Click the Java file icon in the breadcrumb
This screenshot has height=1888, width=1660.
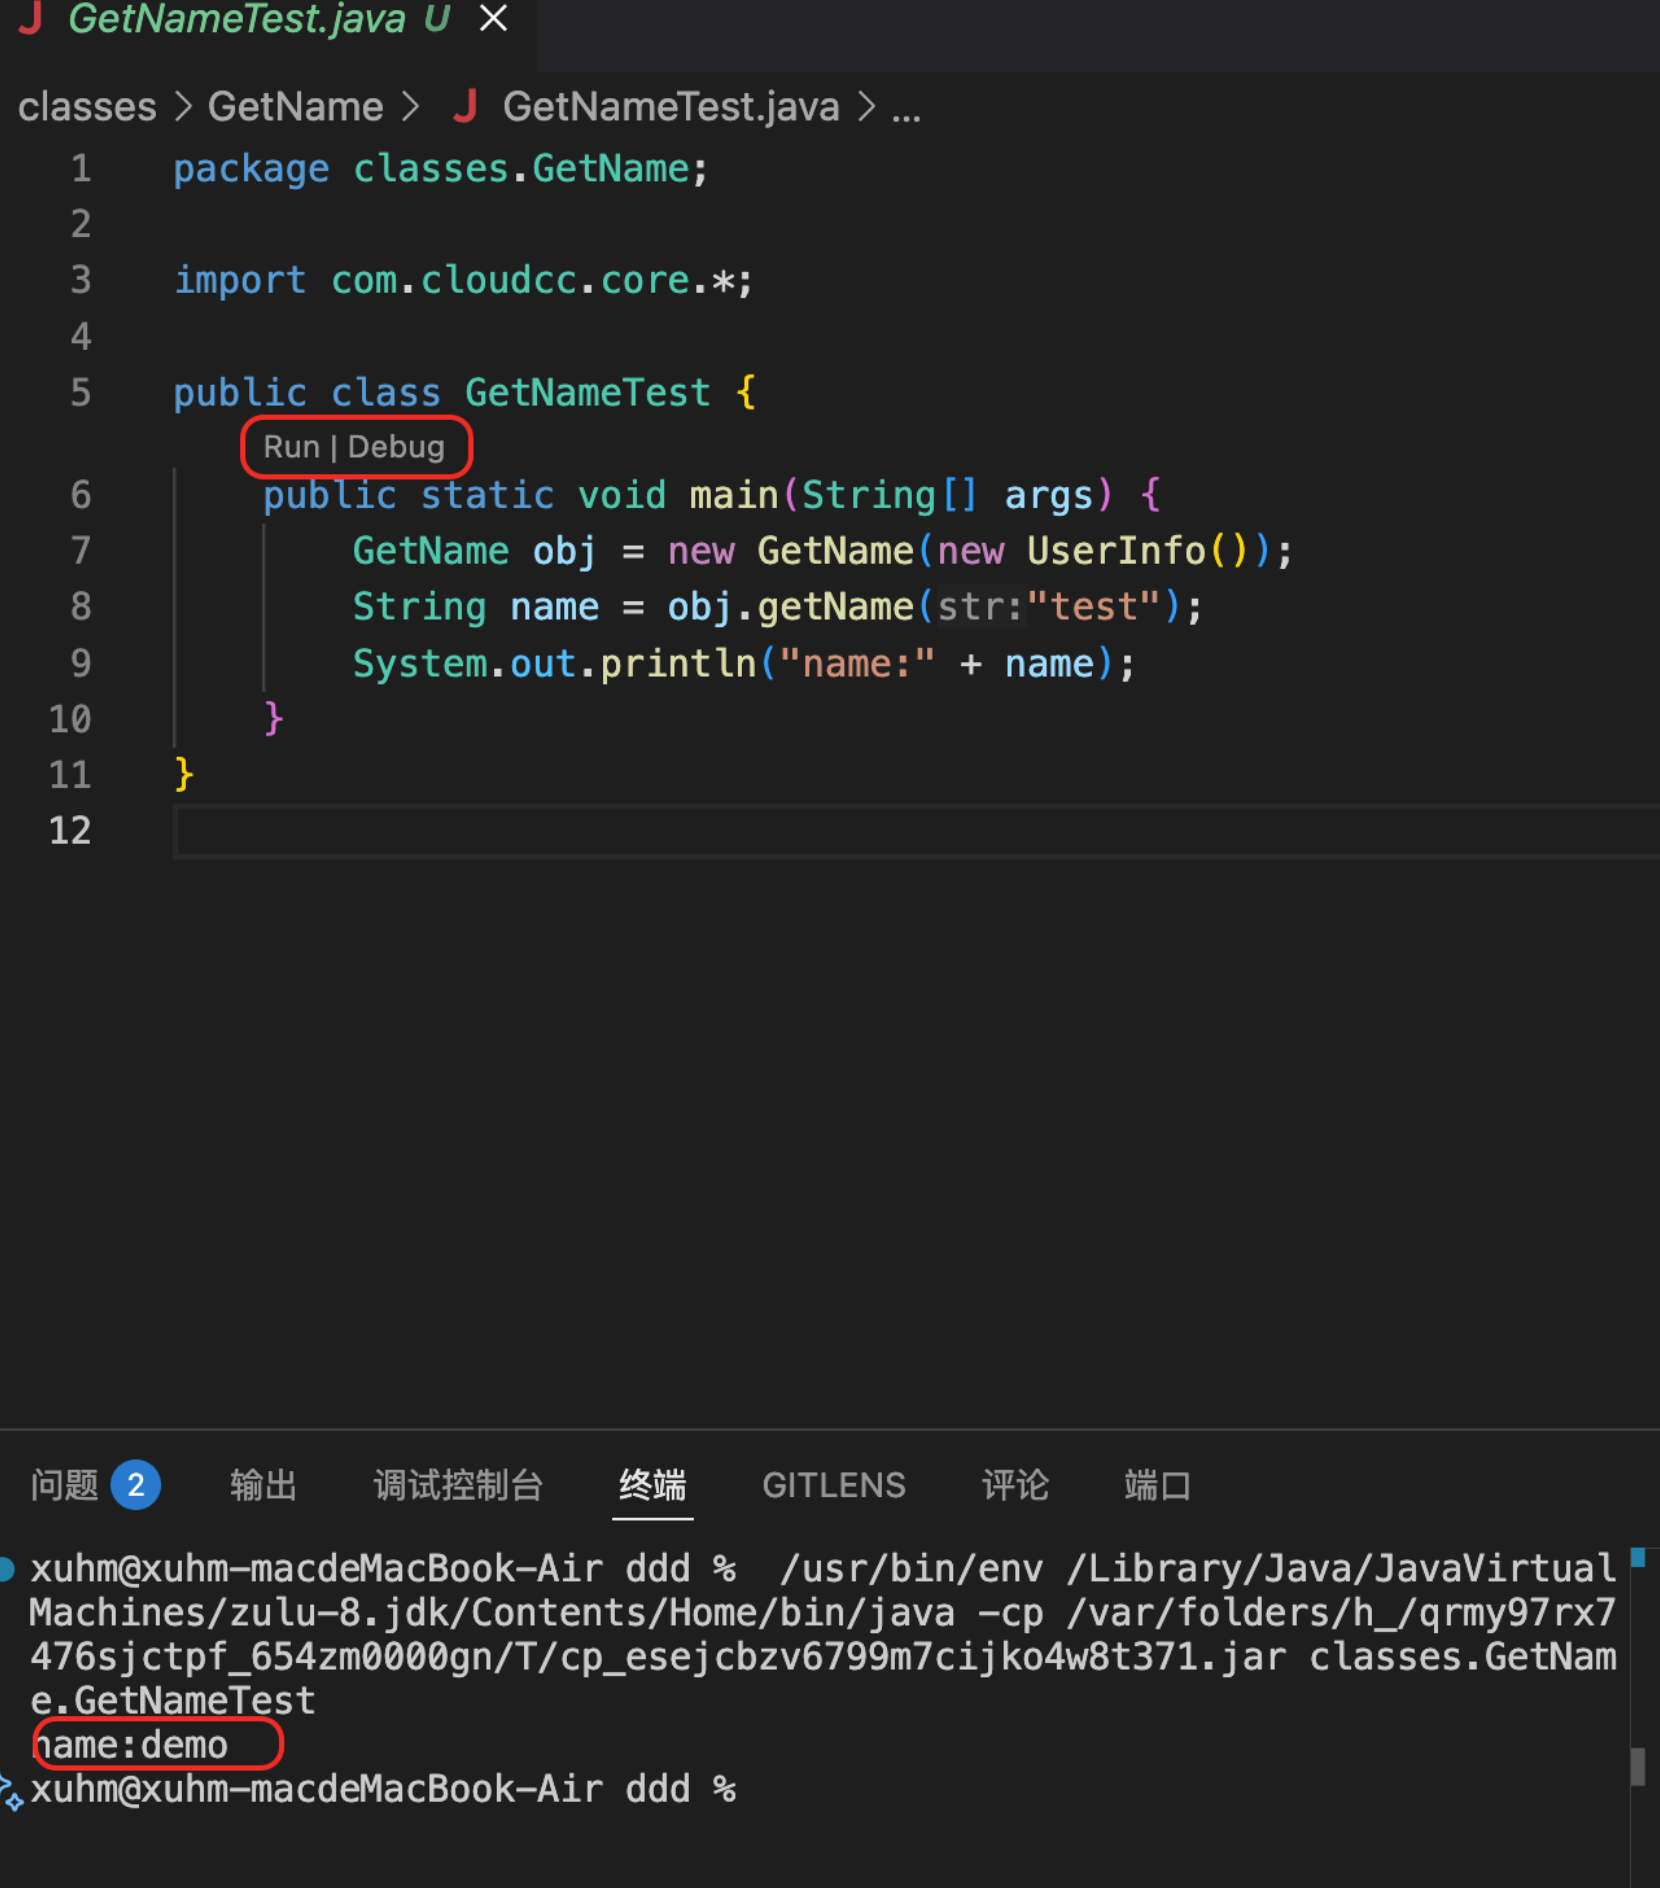pyautogui.click(x=465, y=106)
